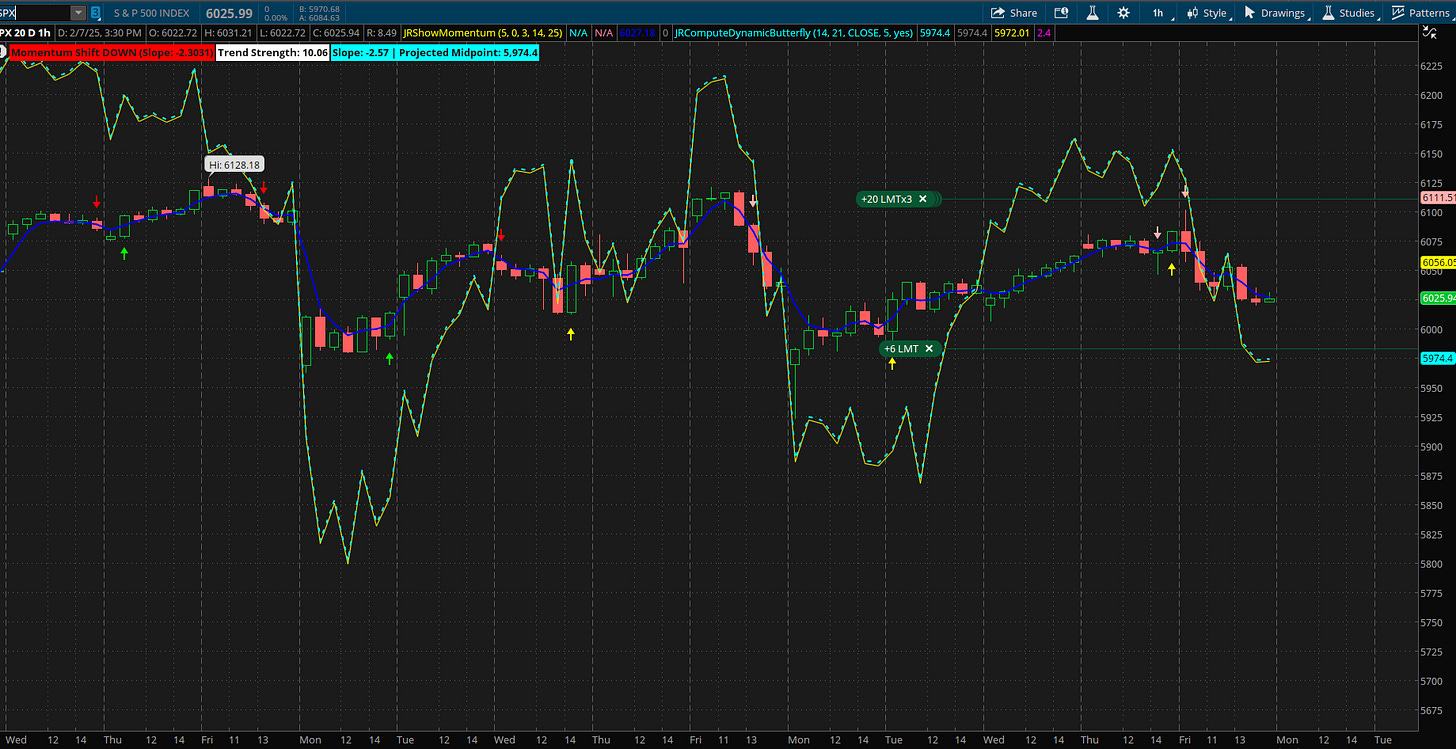Click the bid and ask prices in header

point(319,13)
